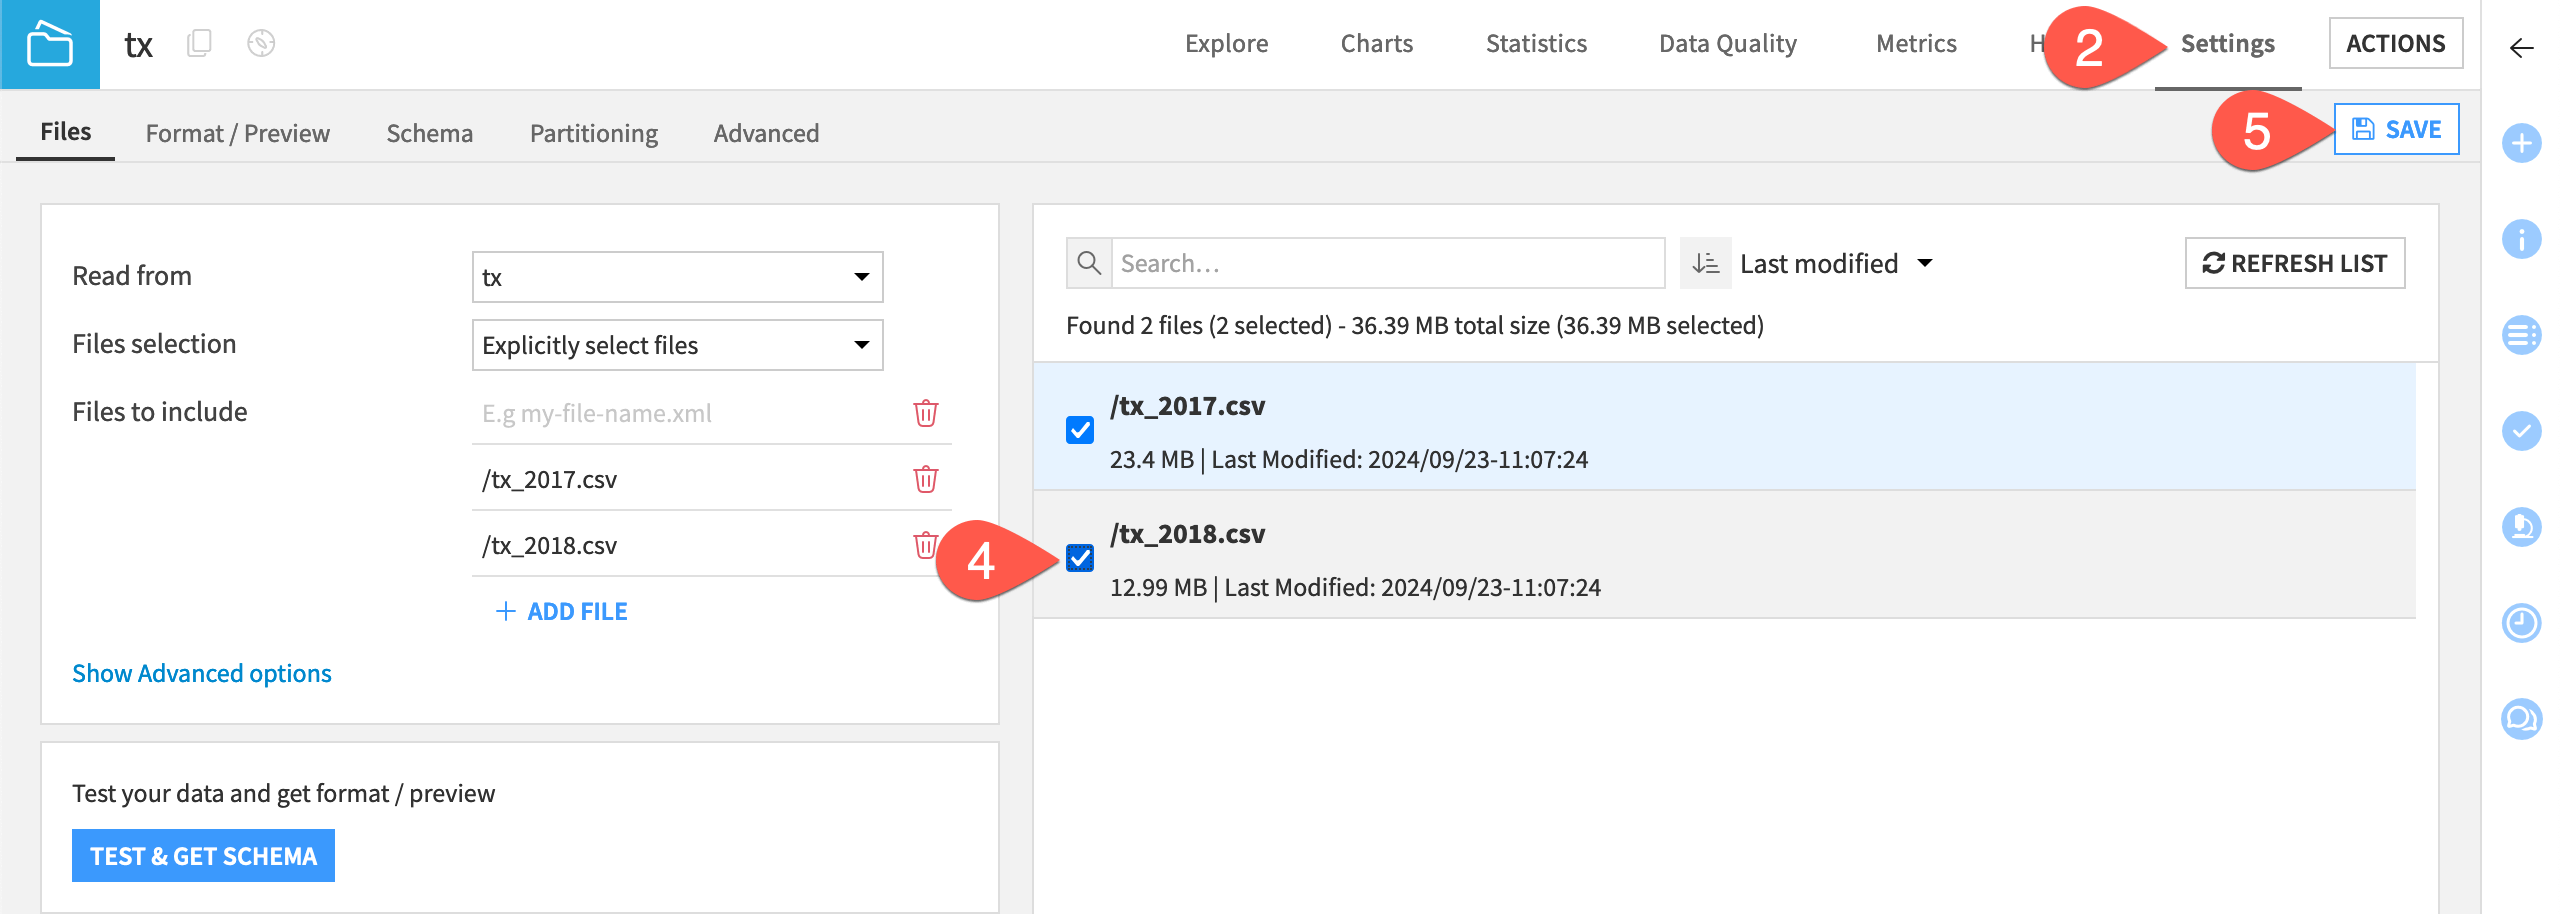The height and width of the screenshot is (914, 2560).
Task: Click TEST & GET SCHEMA button
Action: tap(203, 856)
